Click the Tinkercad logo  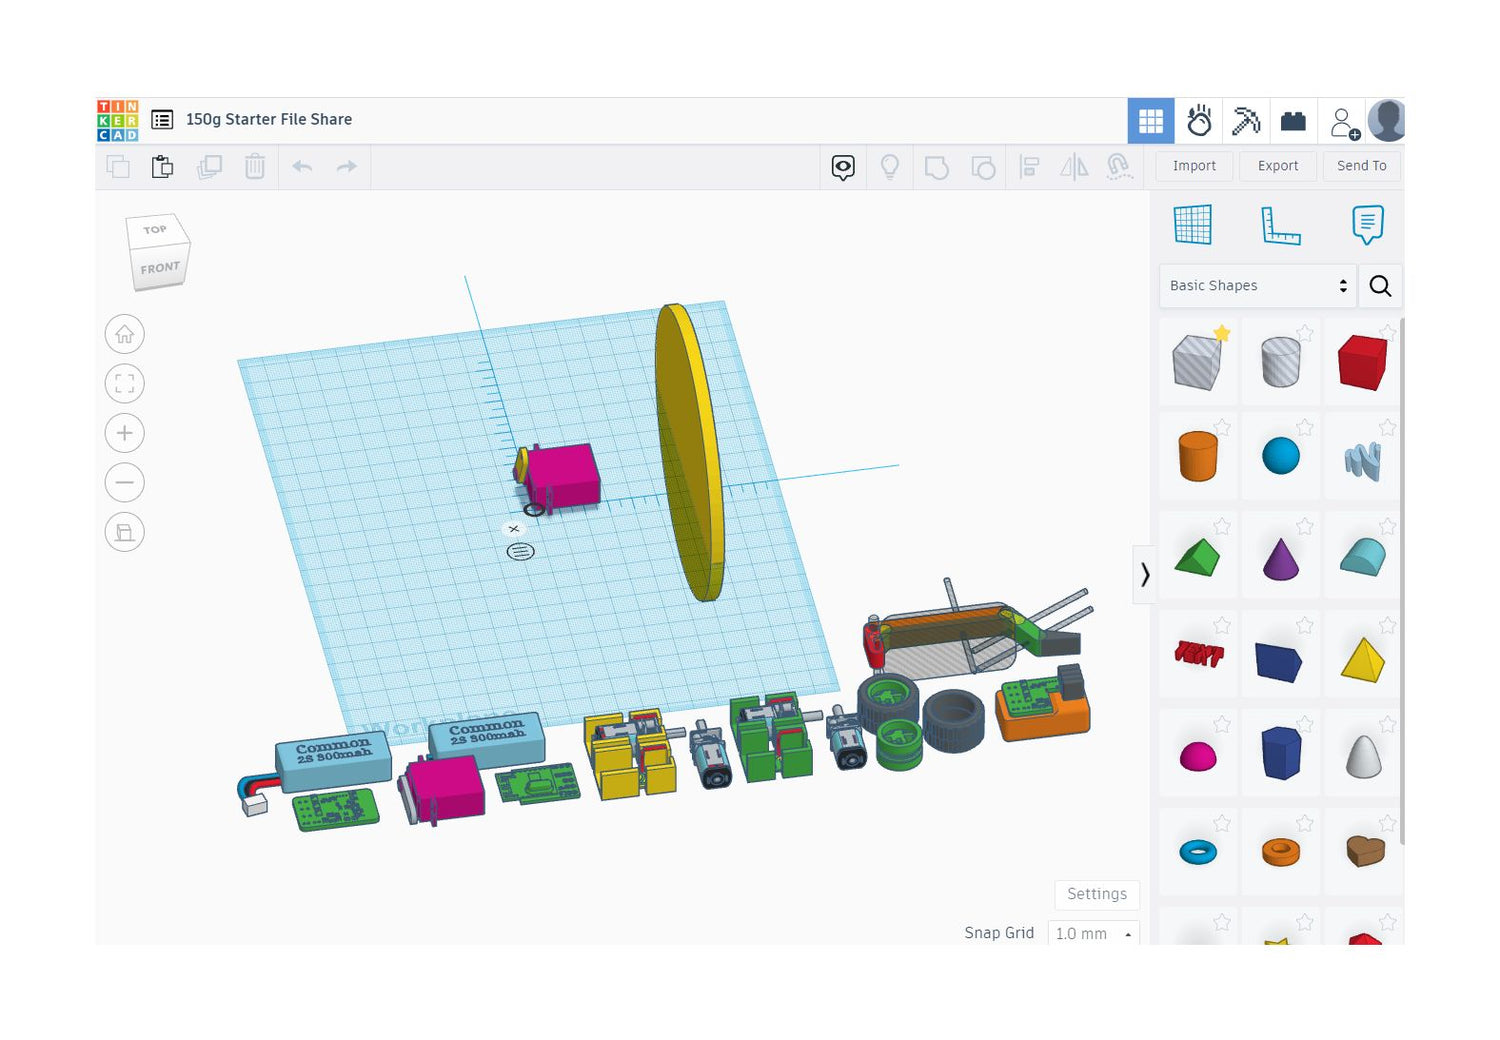118,120
